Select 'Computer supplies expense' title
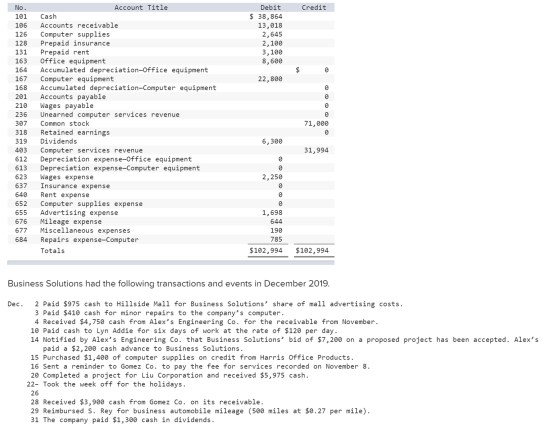 point(91,204)
